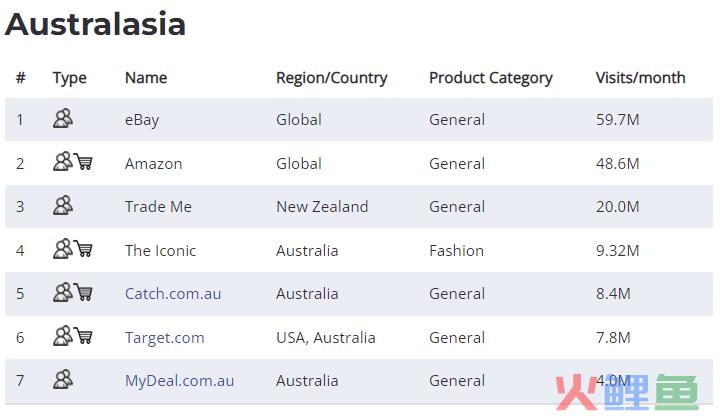Open the Catch.com.au link
723x416 pixels.
[x=173, y=294]
